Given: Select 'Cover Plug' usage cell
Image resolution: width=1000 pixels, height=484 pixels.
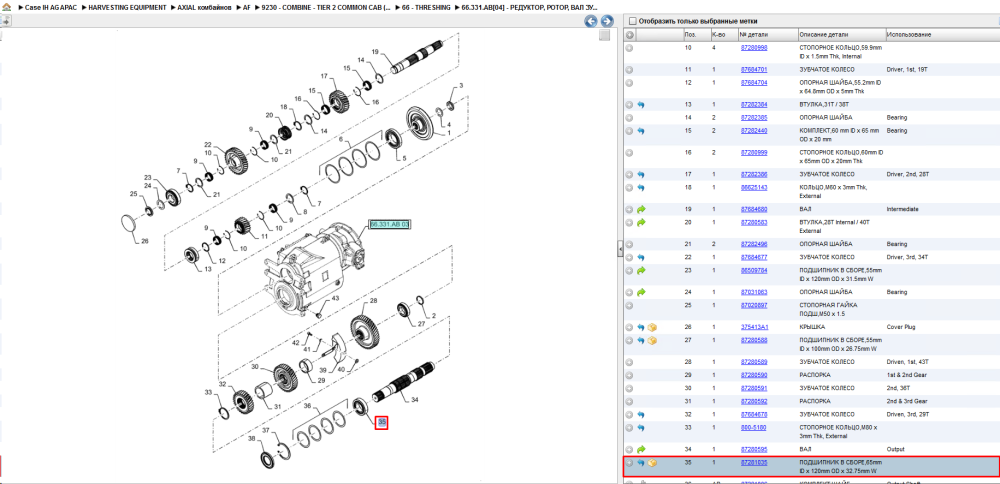Looking at the screenshot, I should (901, 327).
